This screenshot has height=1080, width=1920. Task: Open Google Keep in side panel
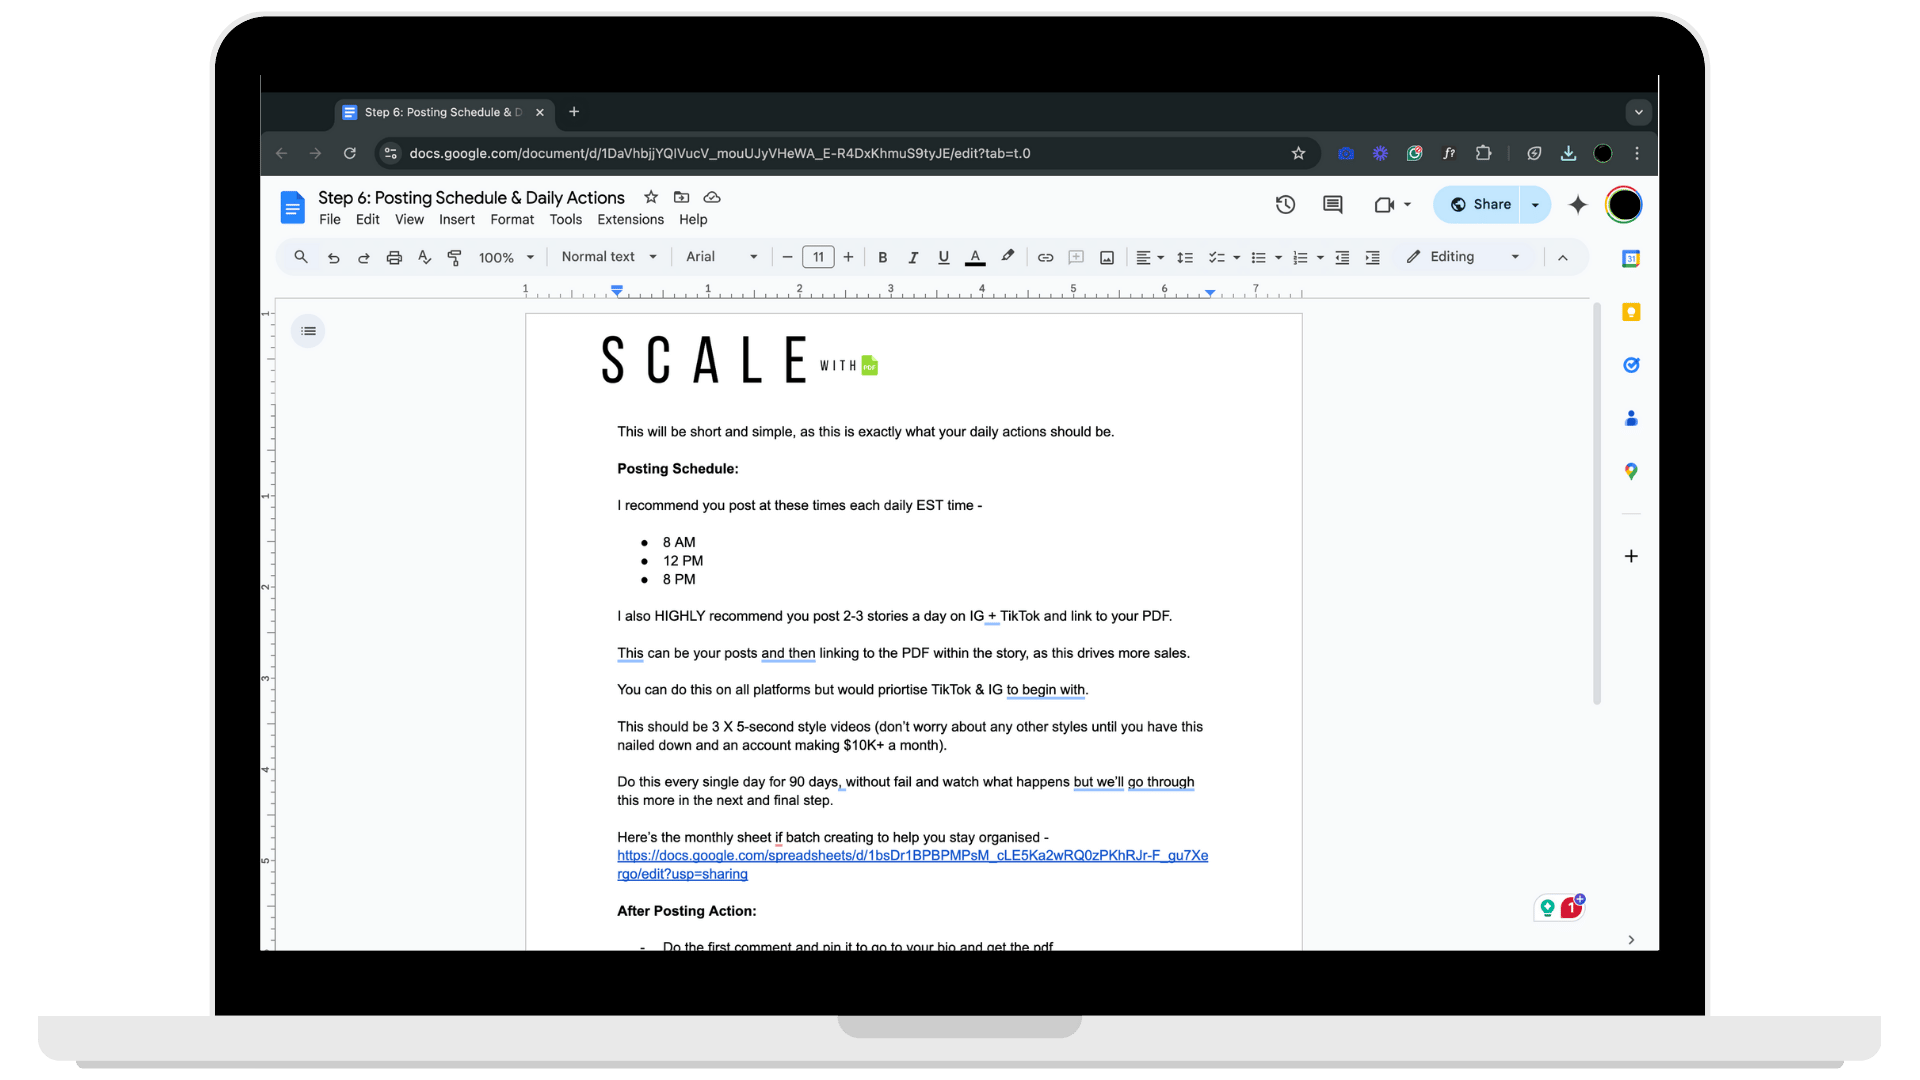pos(1631,312)
